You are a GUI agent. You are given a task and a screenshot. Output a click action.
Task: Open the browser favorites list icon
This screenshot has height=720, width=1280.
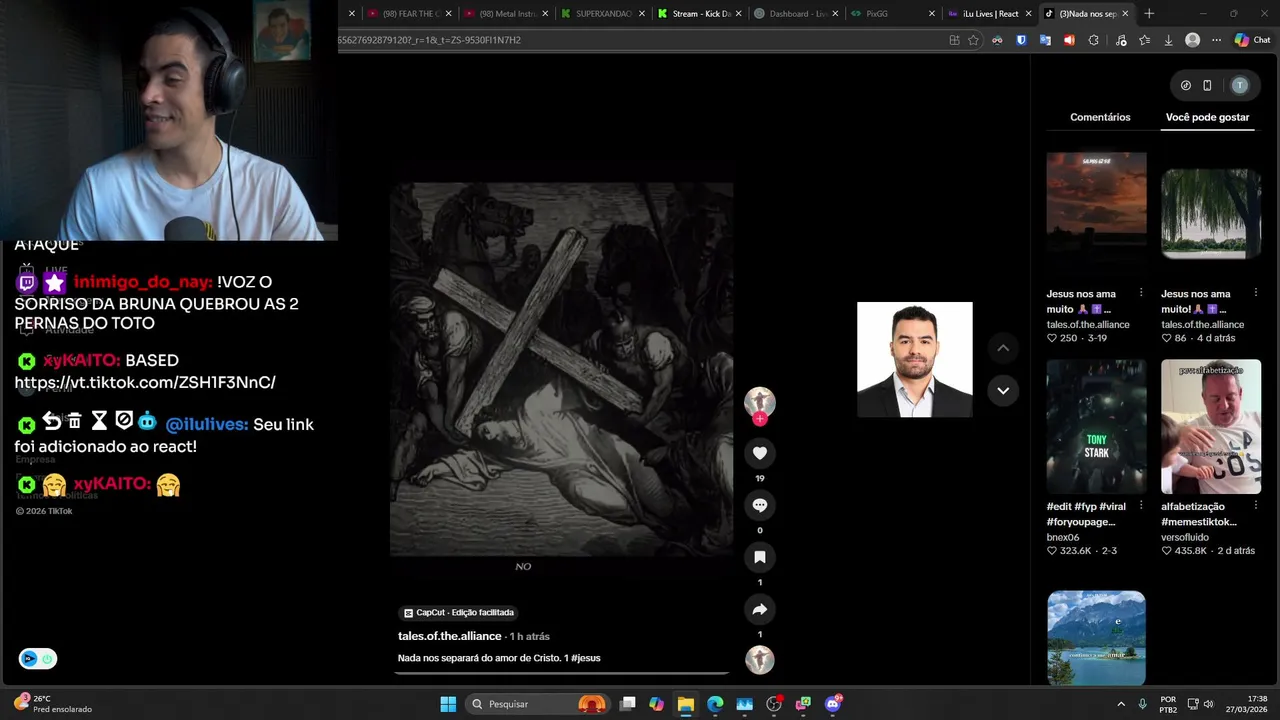pos(1144,40)
